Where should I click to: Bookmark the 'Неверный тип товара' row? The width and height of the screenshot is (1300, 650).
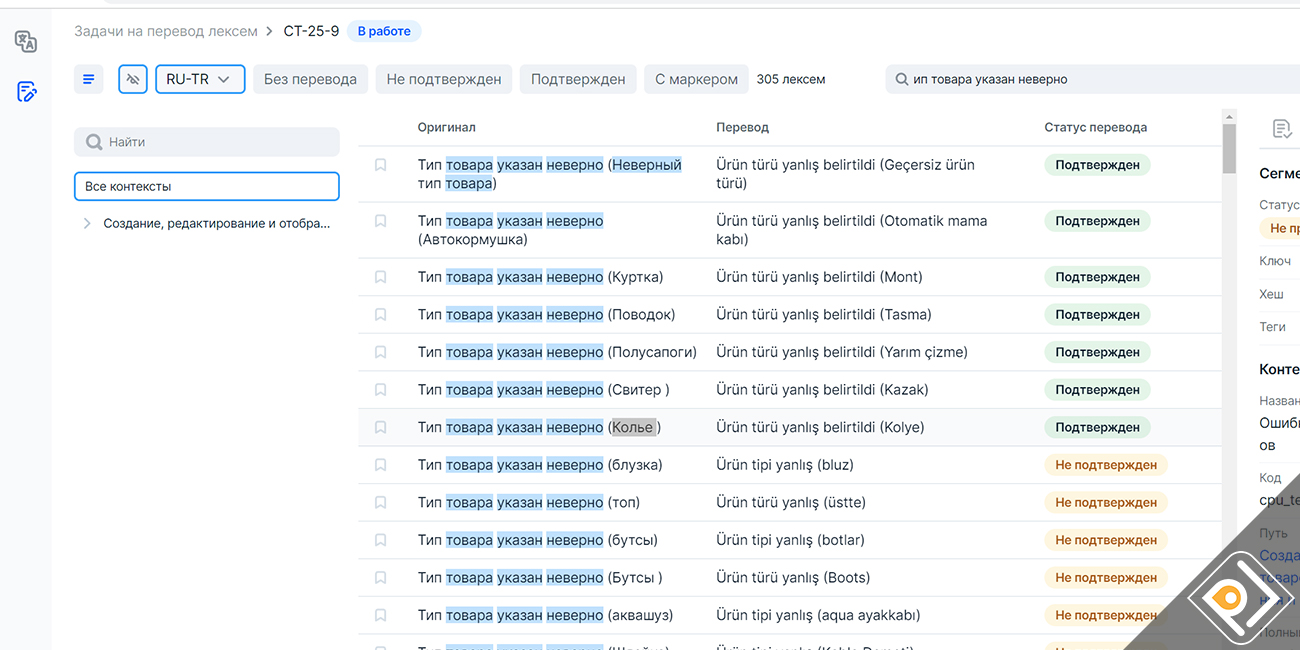pyautogui.click(x=381, y=165)
